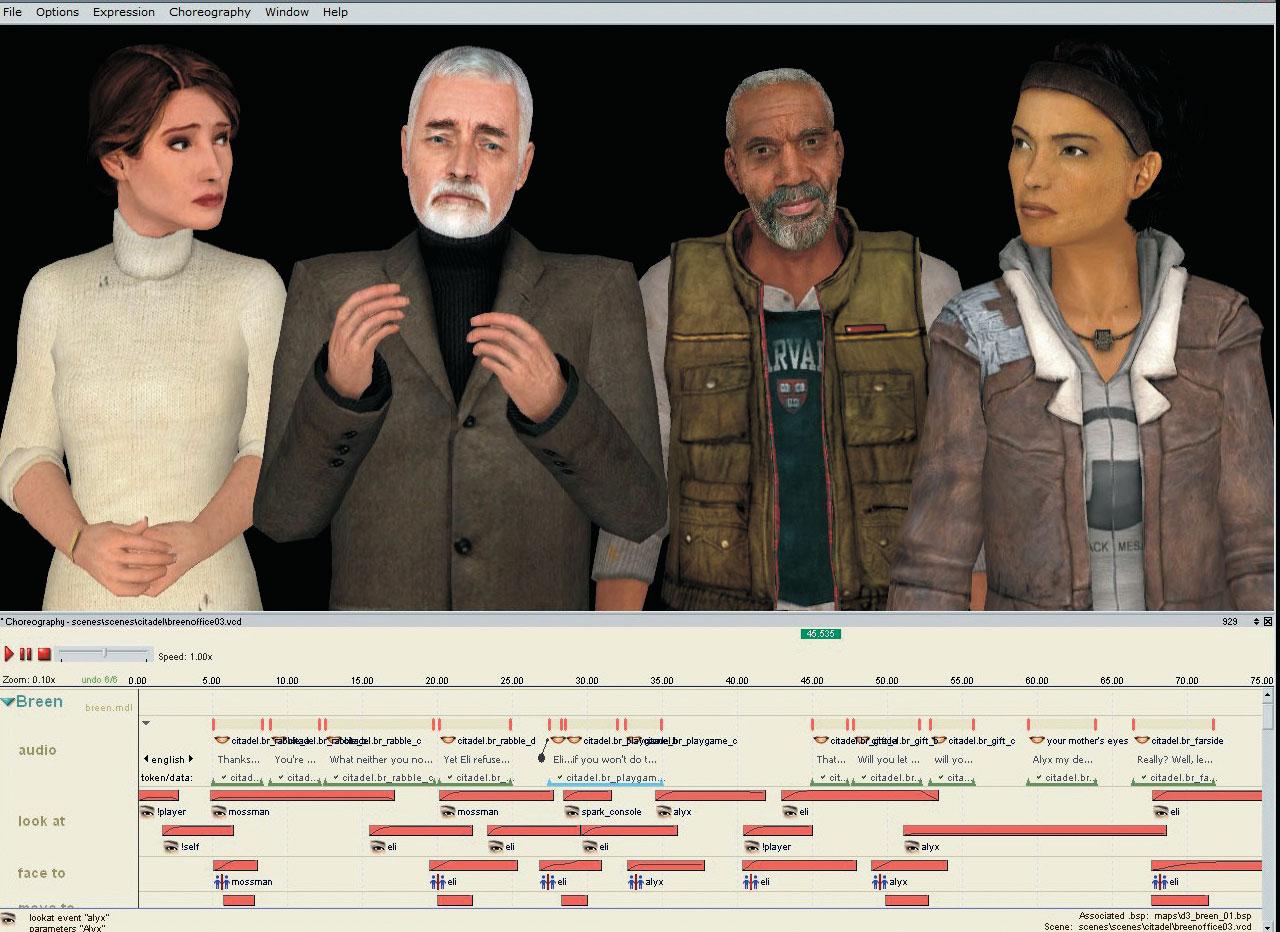Screen dimensions: 1280x932
Task: Click the audio channel dropdown triangle
Action: tap(145, 722)
